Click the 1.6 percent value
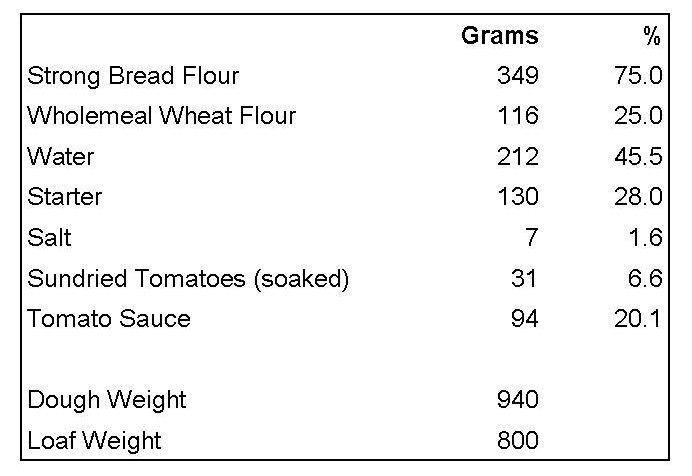This screenshot has width=692, height=476. pos(645,238)
